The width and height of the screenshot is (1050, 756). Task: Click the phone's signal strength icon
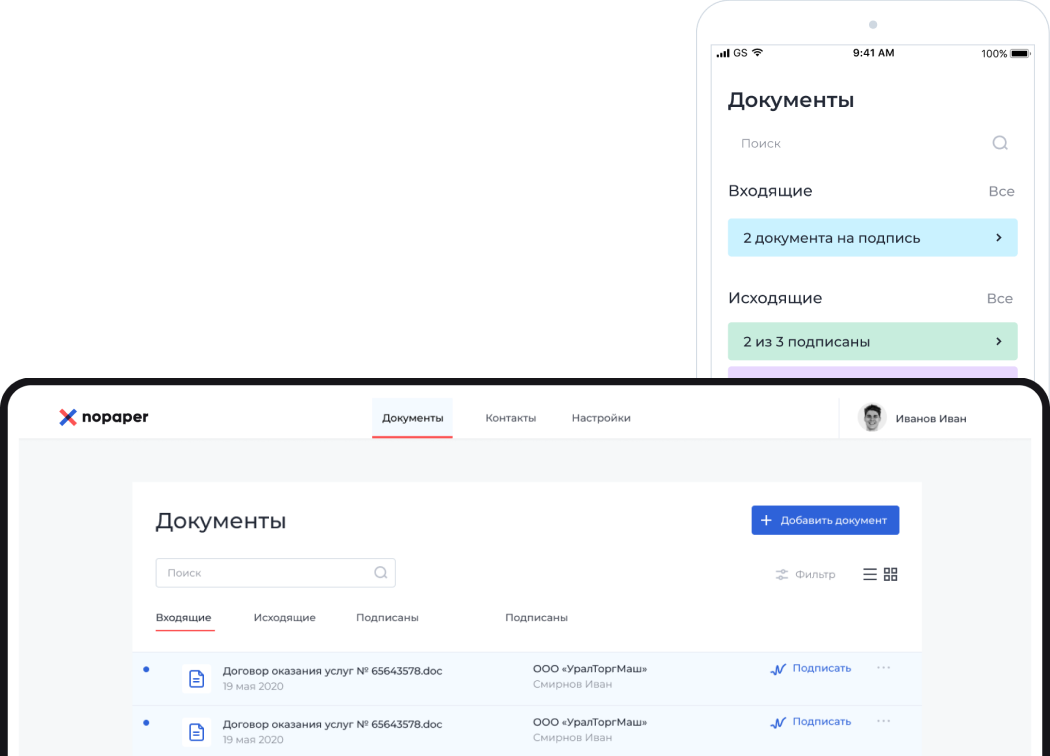(x=723, y=53)
